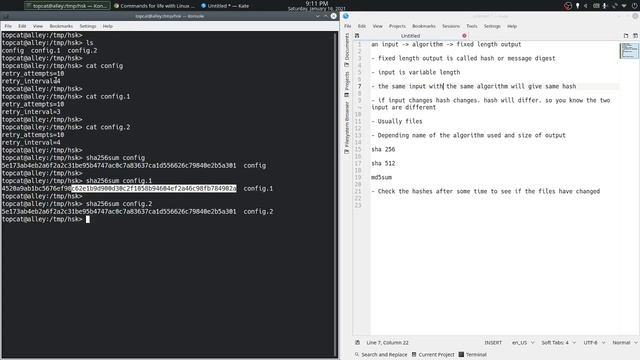The width and height of the screenshot is (640, 360).
Task: Open Konsole's Edit menu
Action: [22, 26]
